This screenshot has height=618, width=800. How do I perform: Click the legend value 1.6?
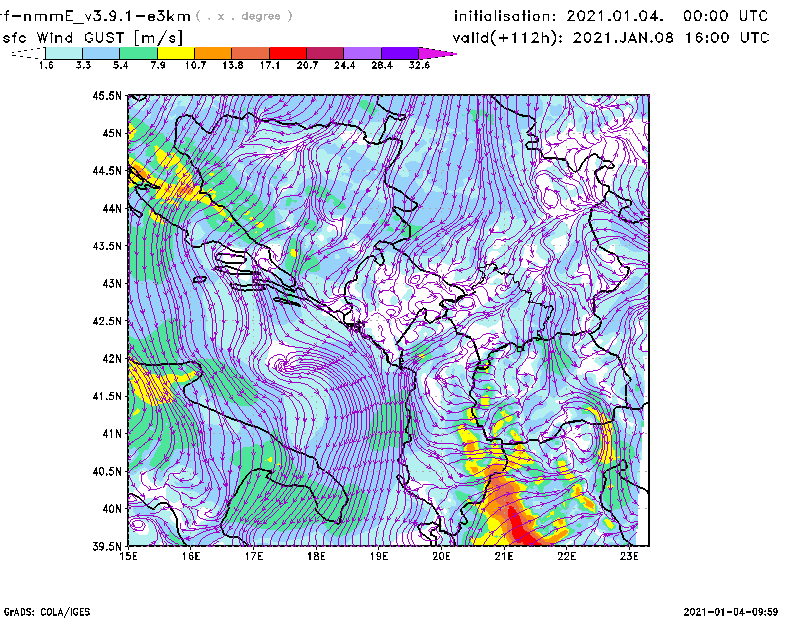pos(46,65)
